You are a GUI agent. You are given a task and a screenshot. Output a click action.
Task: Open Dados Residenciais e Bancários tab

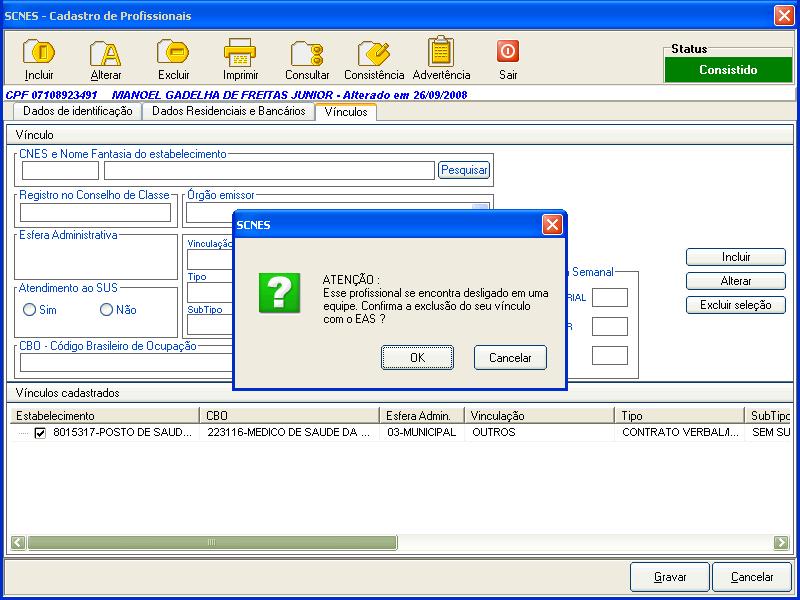[229, 112]
